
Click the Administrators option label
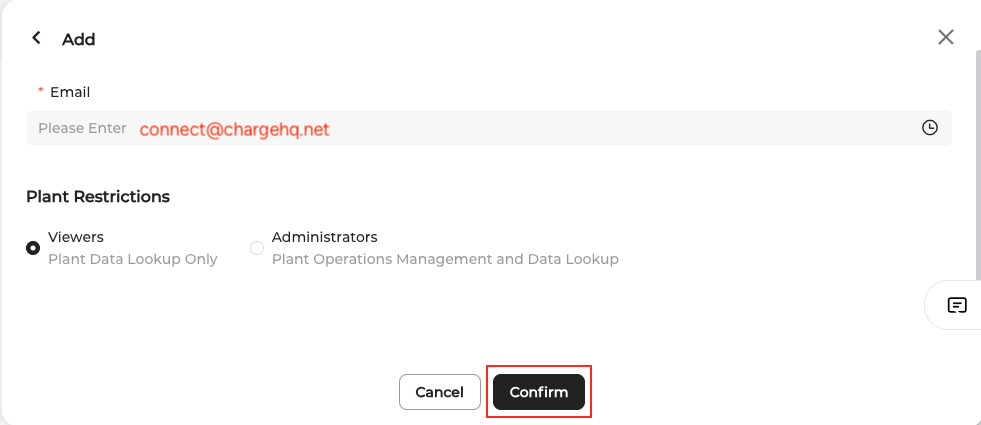coord(324,237)
